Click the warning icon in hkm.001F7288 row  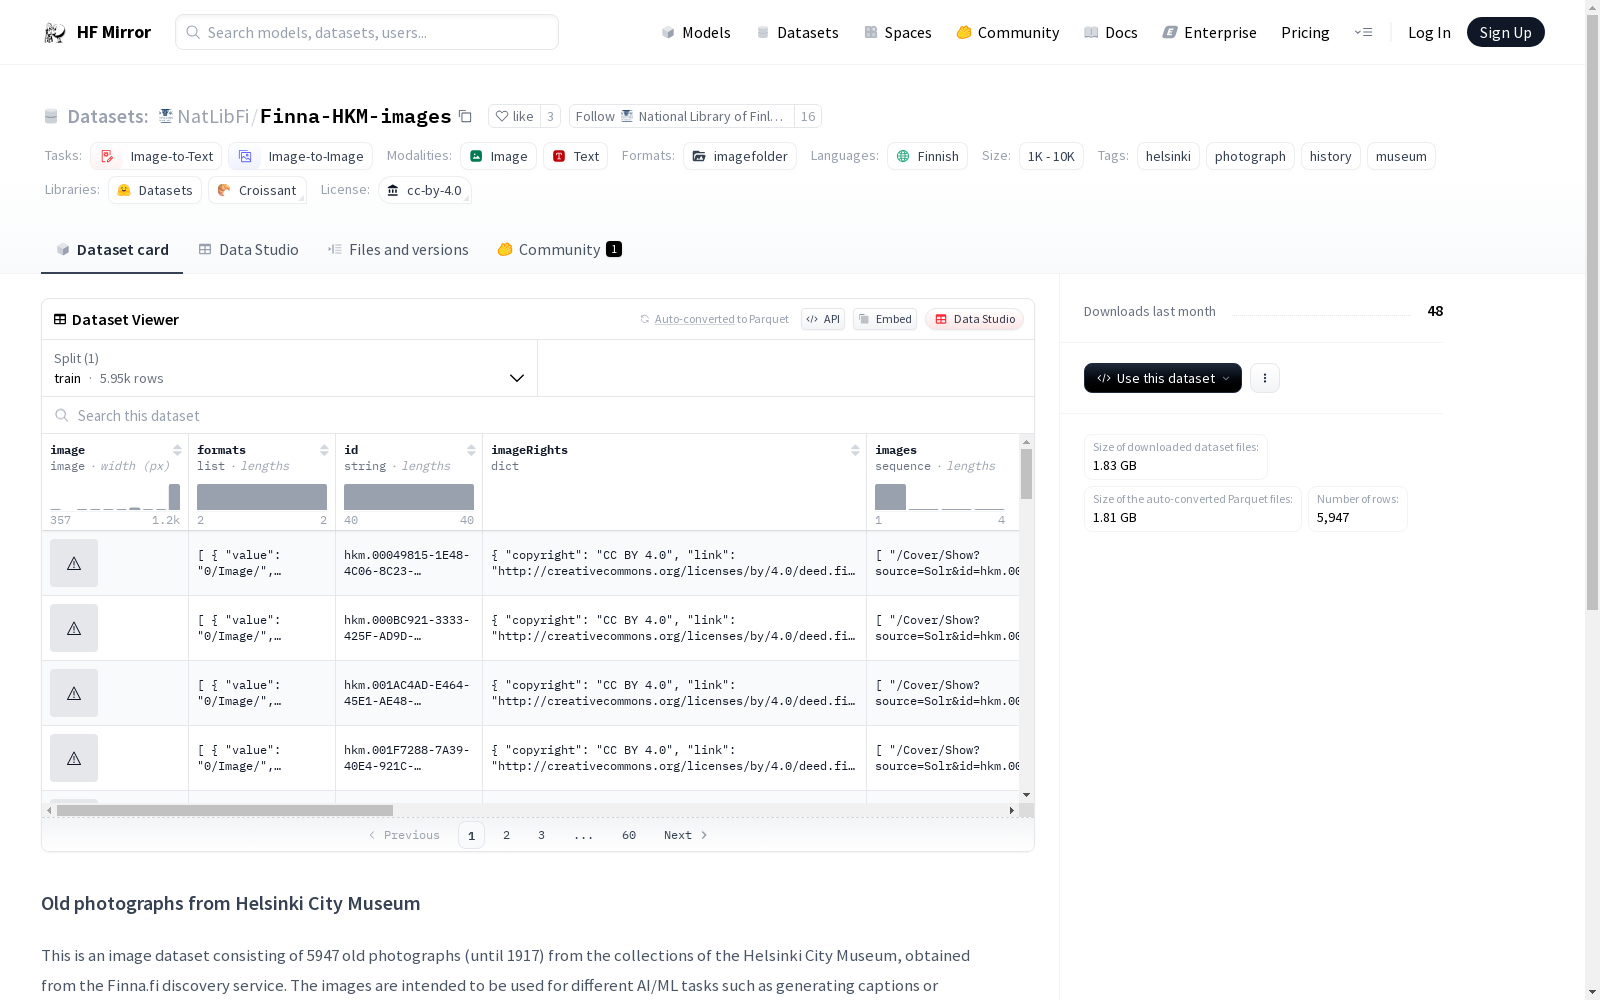tap(74, 758)
